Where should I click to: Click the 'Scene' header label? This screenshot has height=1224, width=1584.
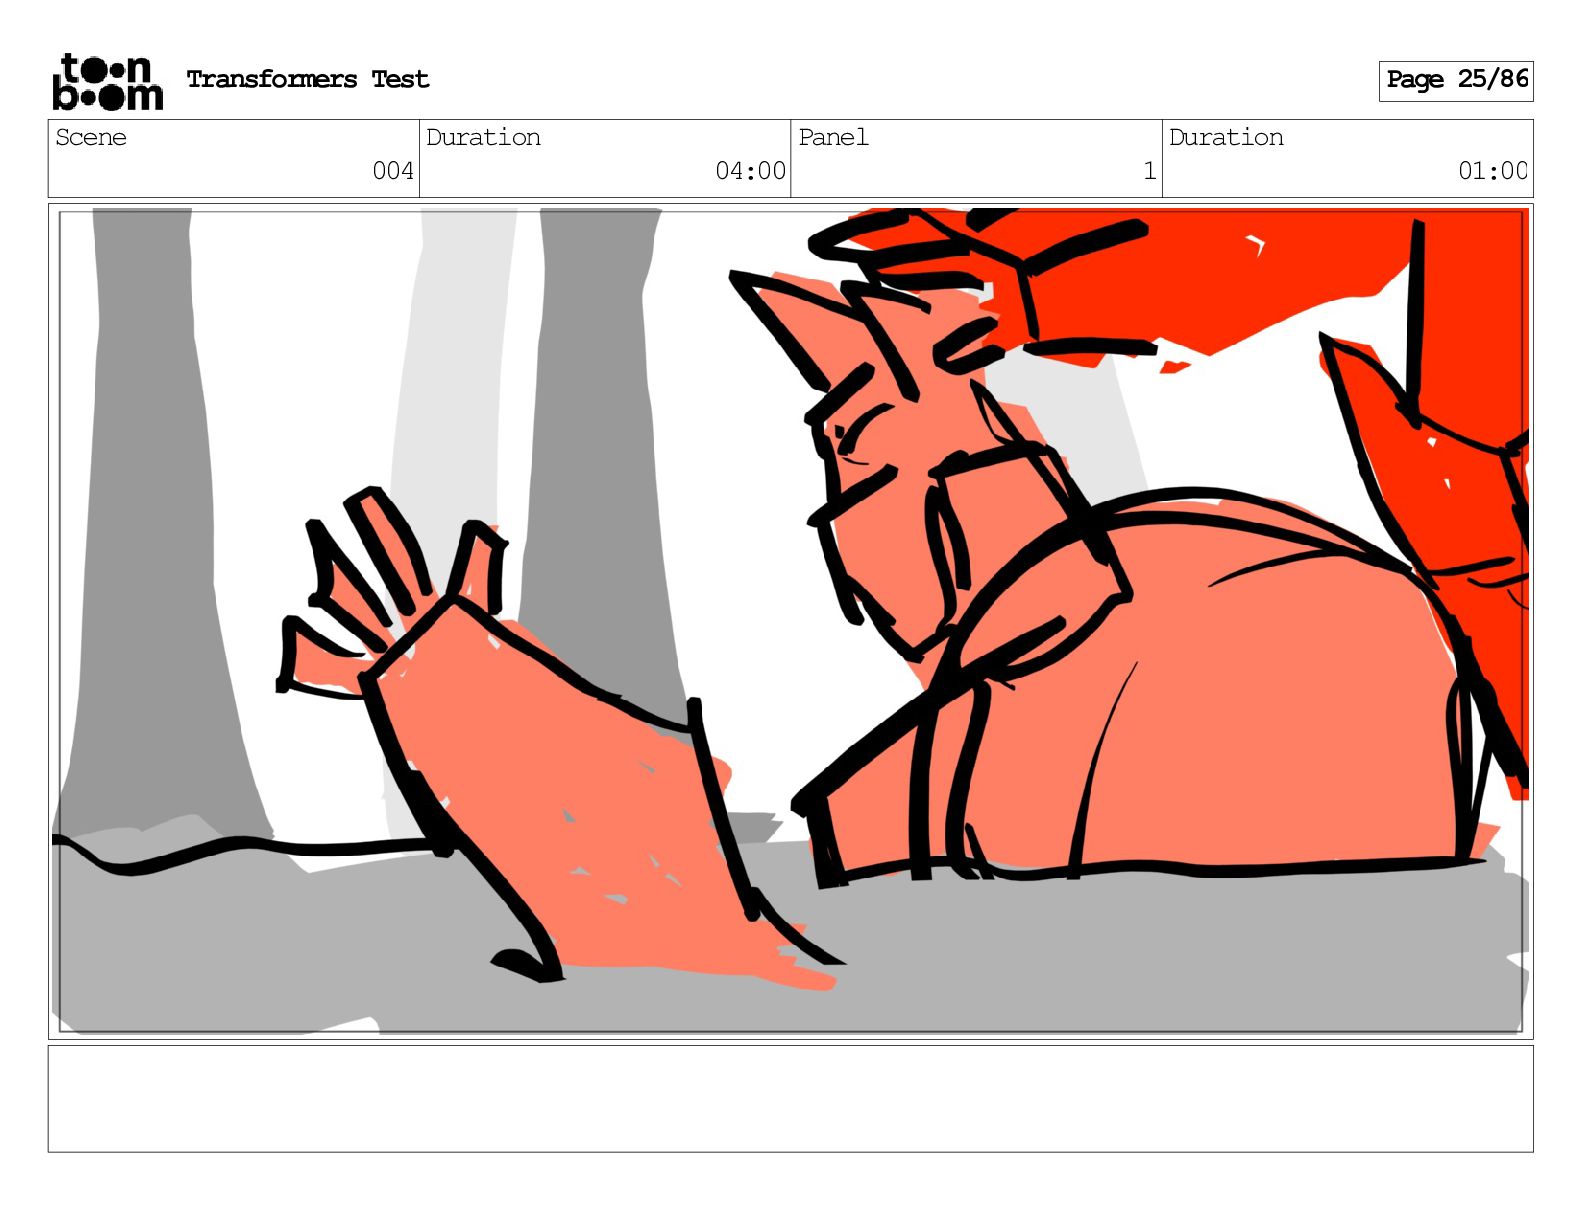pyautogui.click(x=91, y=137)
